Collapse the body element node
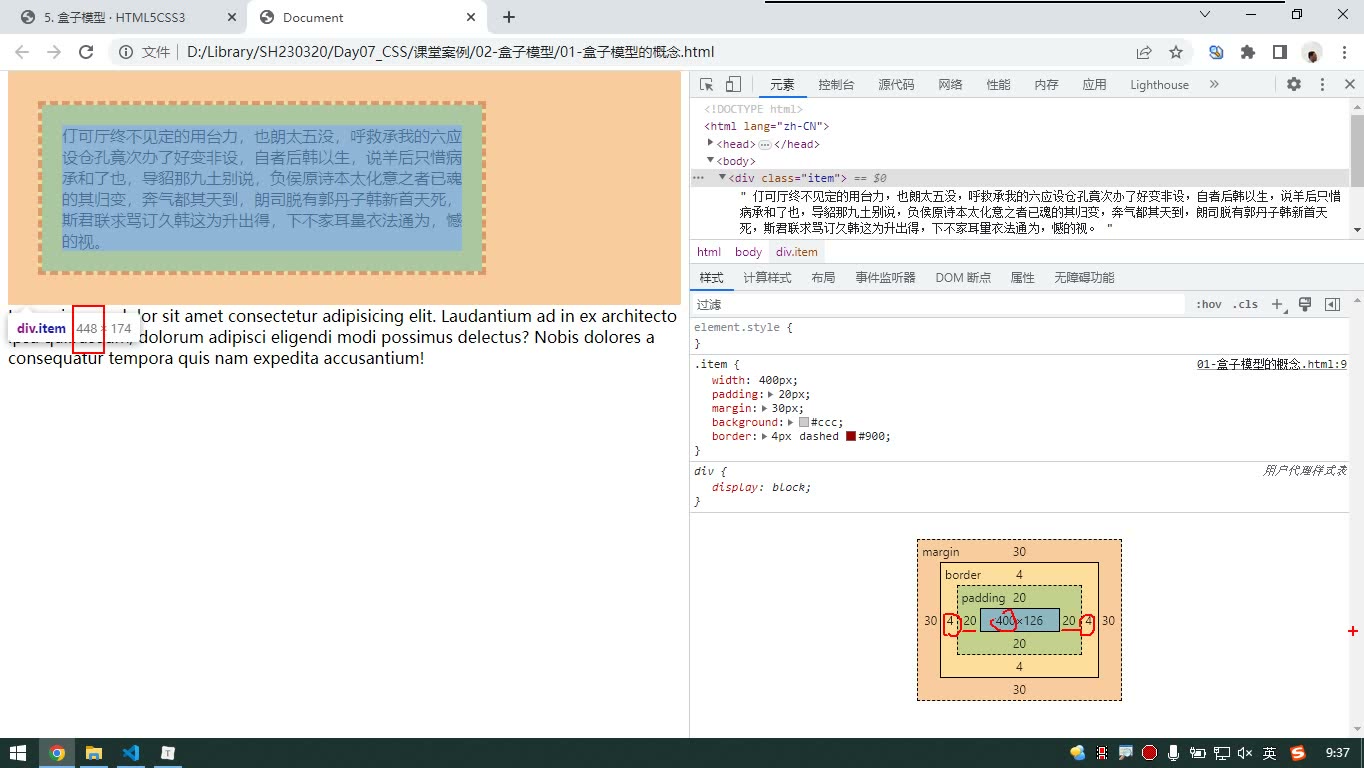 point(711,160)
